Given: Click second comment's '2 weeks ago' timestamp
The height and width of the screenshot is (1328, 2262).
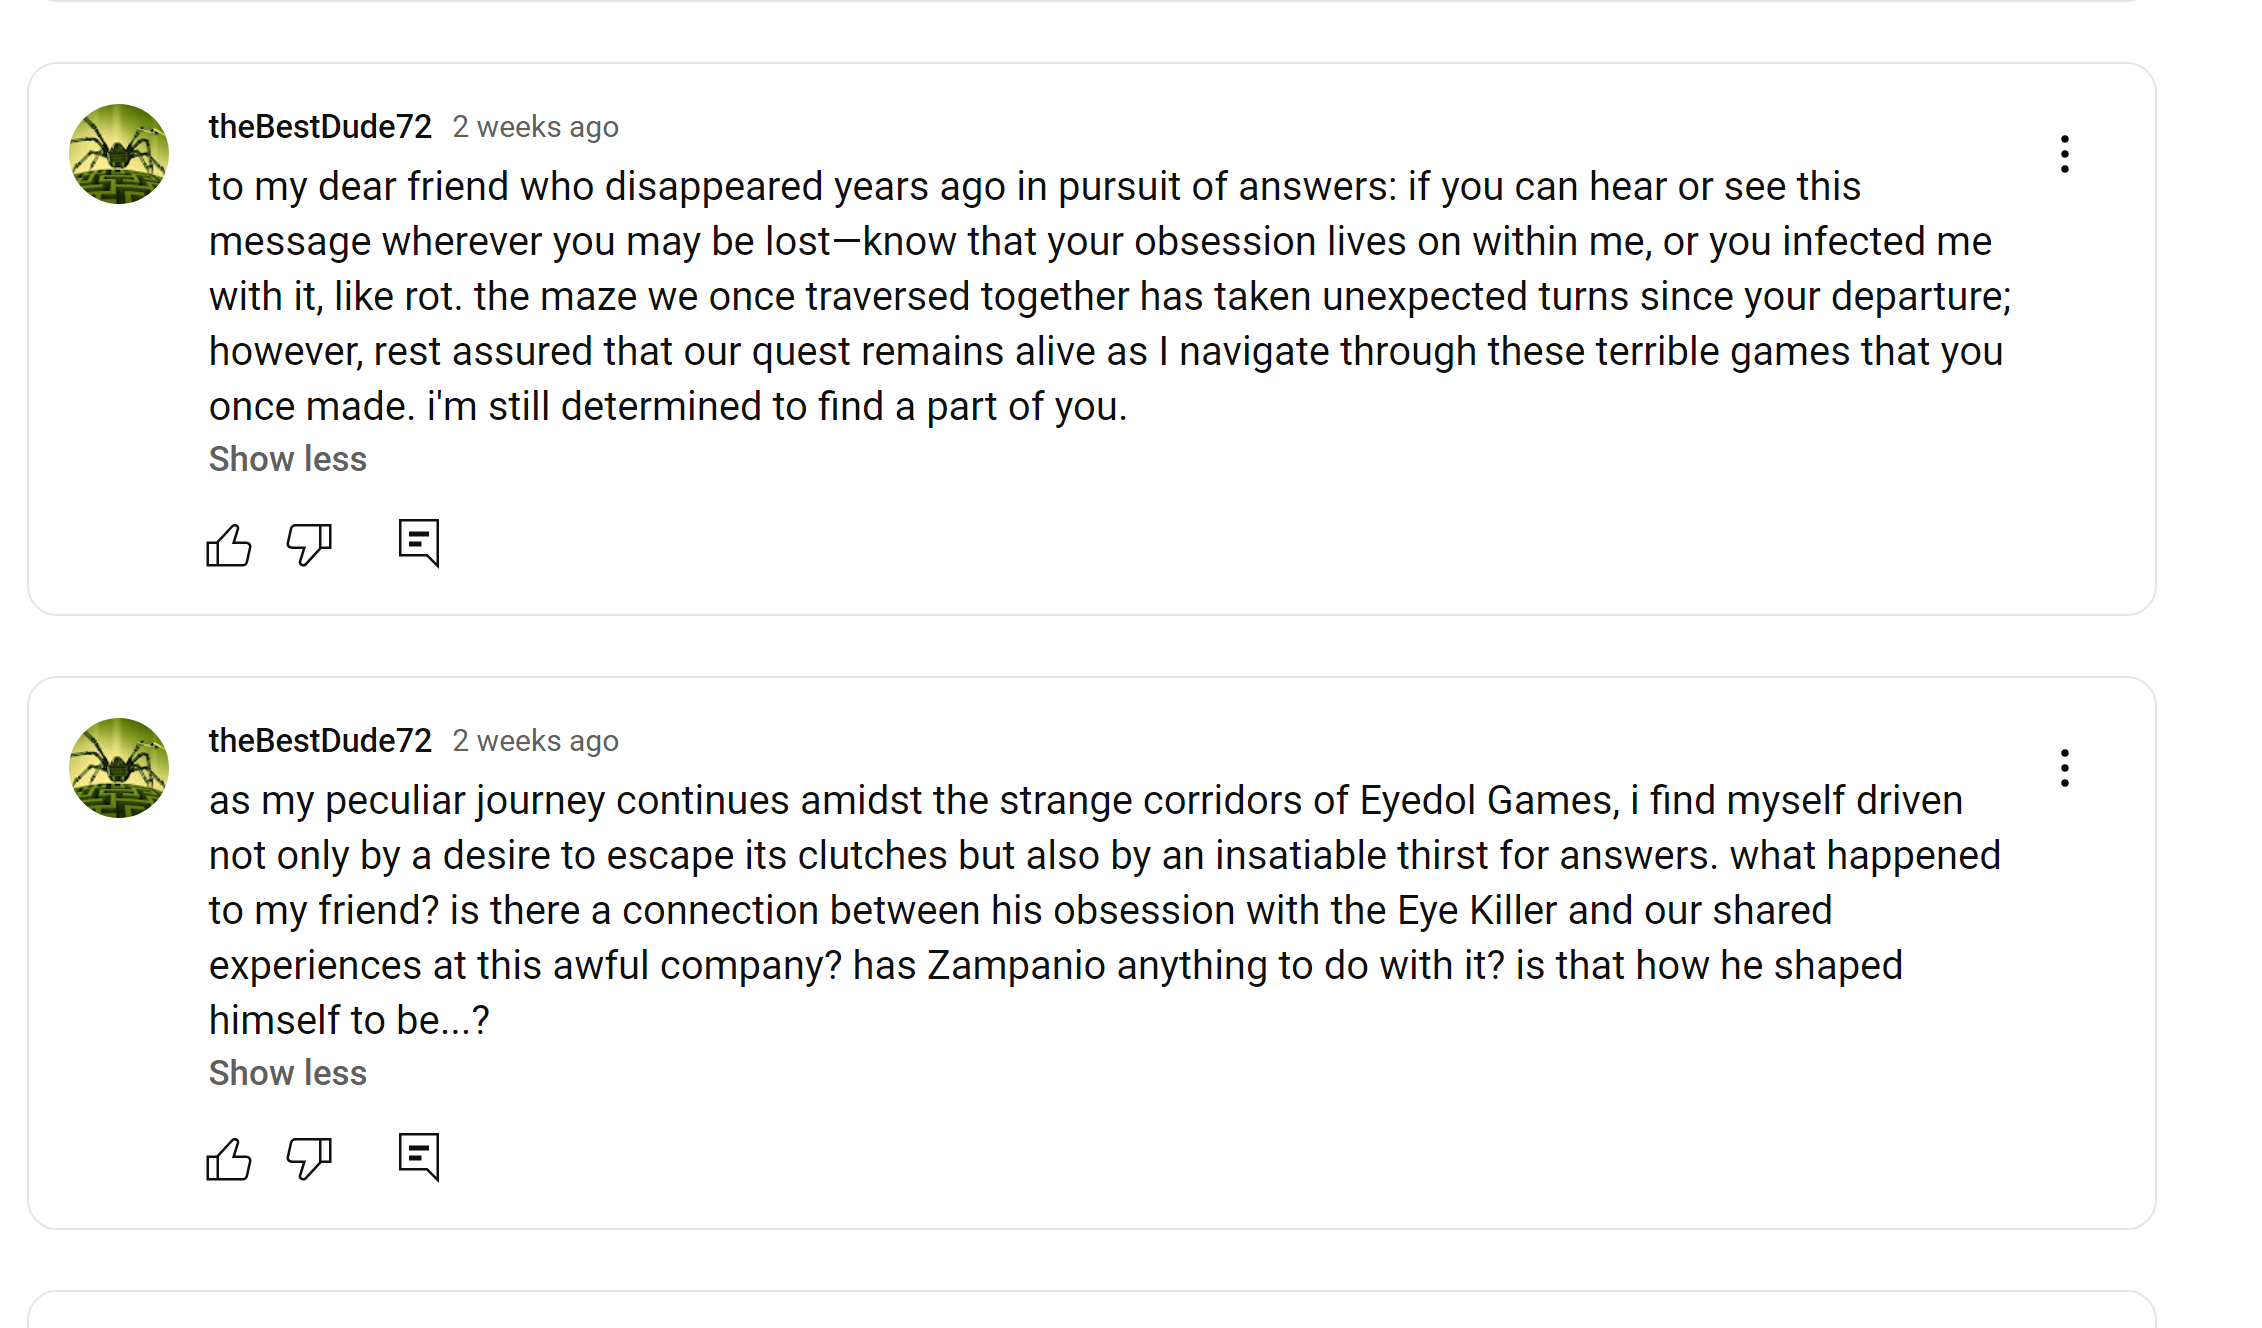Looking at the screenshot, I should 535,741.
